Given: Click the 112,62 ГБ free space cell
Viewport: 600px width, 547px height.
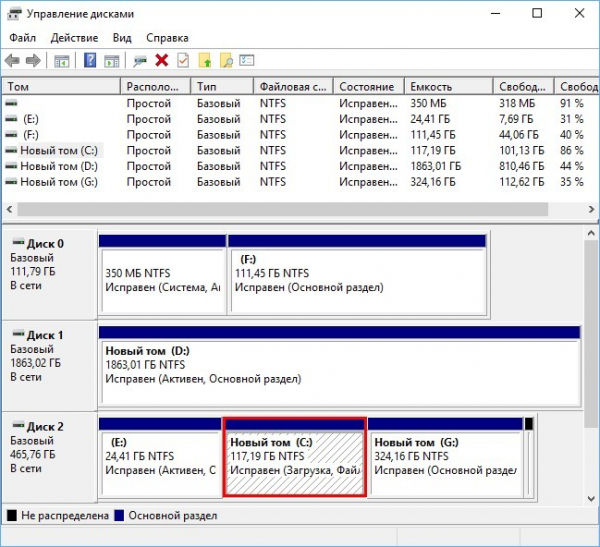Looking at the screenshot, I should [521, 182].
